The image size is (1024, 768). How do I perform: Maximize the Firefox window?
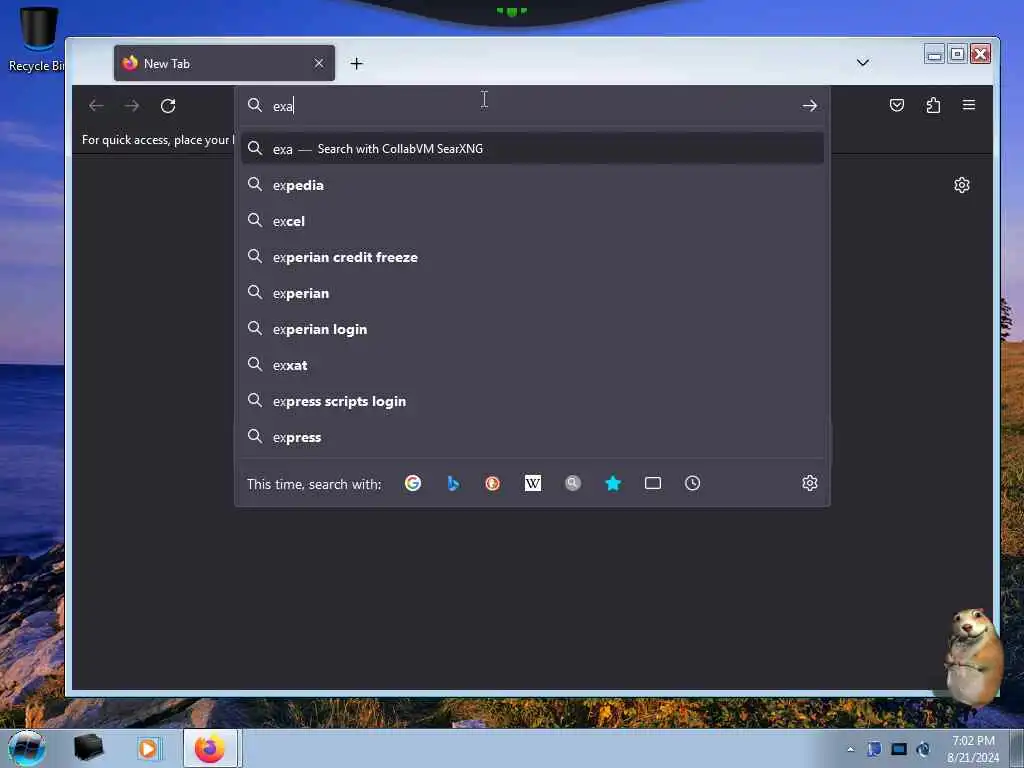click(957, 54)
